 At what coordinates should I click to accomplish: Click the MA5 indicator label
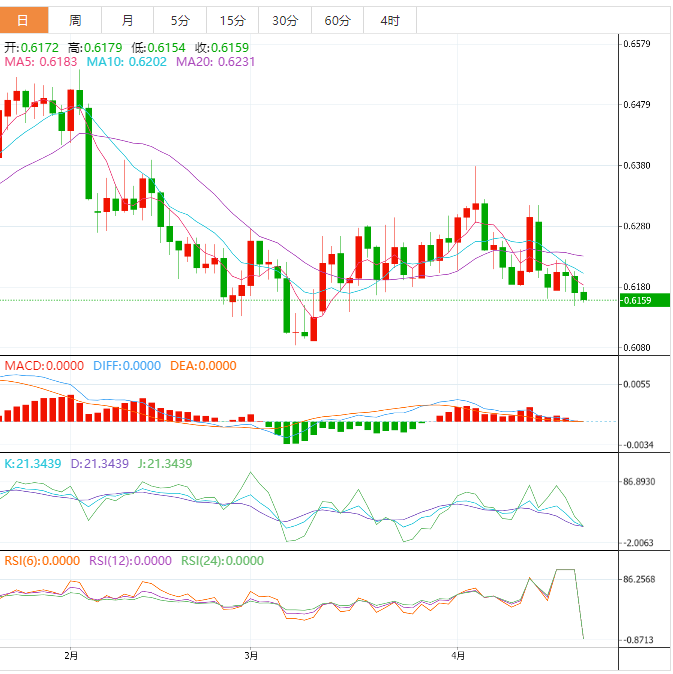point(41,62)
